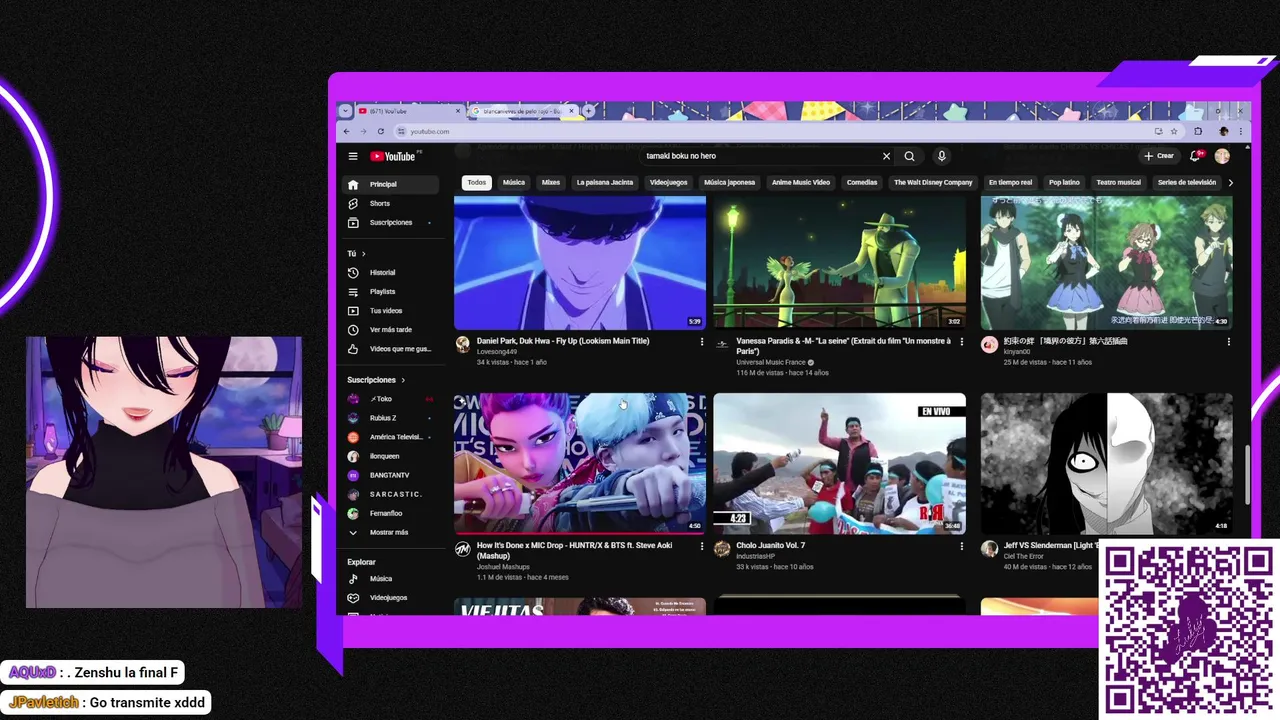
Task: Start voice search with microphone icon
Action: point(941,156)
